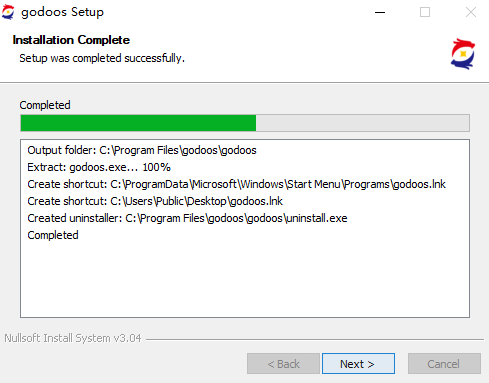Click the Installation Complete heading
Viewport: 489px width, 383px height.
pos(71,40)
